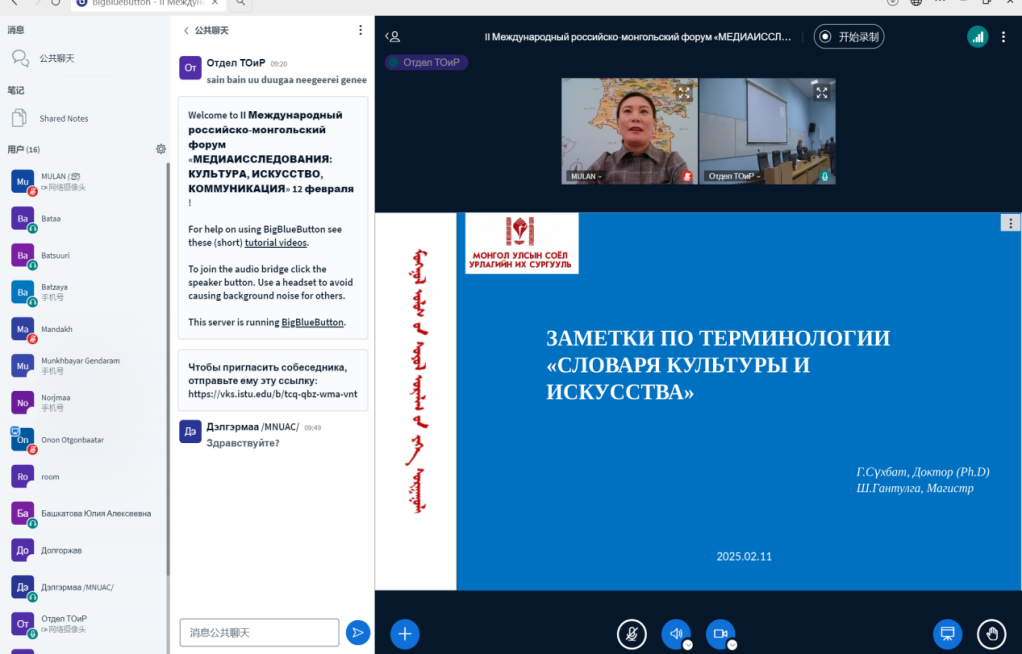Select user Onon Otgonbaatar

point(85,440)
